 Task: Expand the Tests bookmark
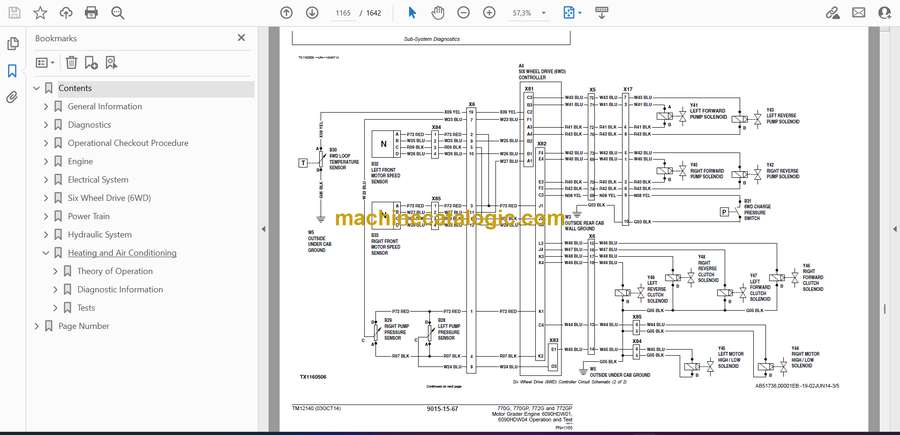[56, 308]
